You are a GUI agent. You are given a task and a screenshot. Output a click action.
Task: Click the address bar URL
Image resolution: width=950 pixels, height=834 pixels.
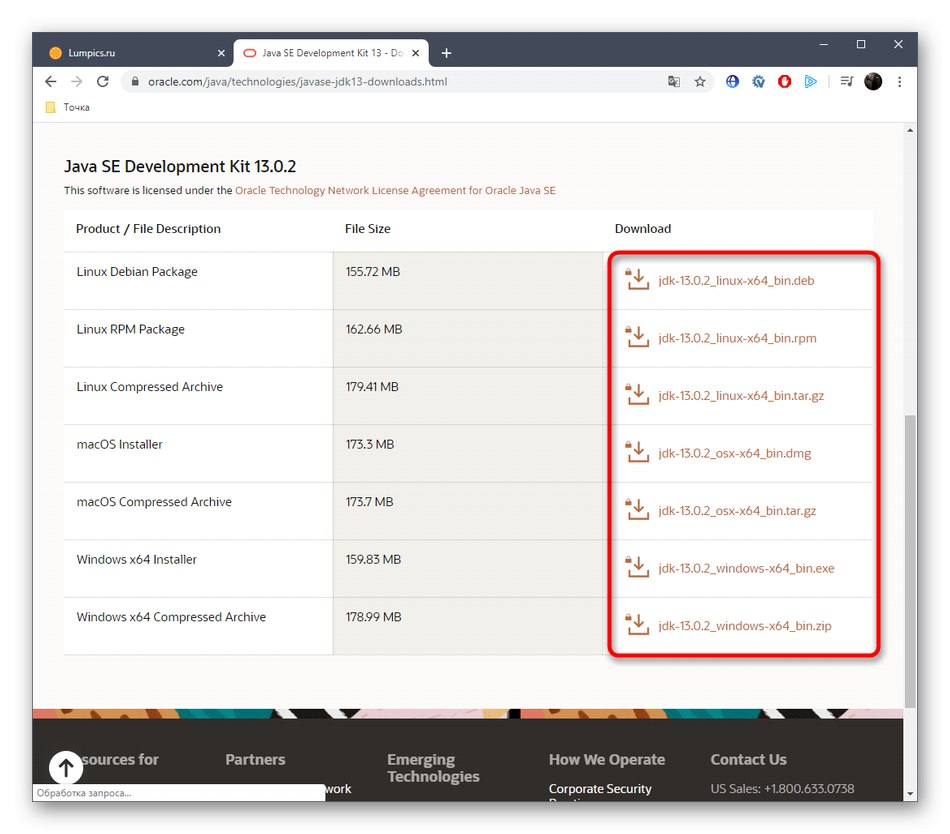coord(297,81)
